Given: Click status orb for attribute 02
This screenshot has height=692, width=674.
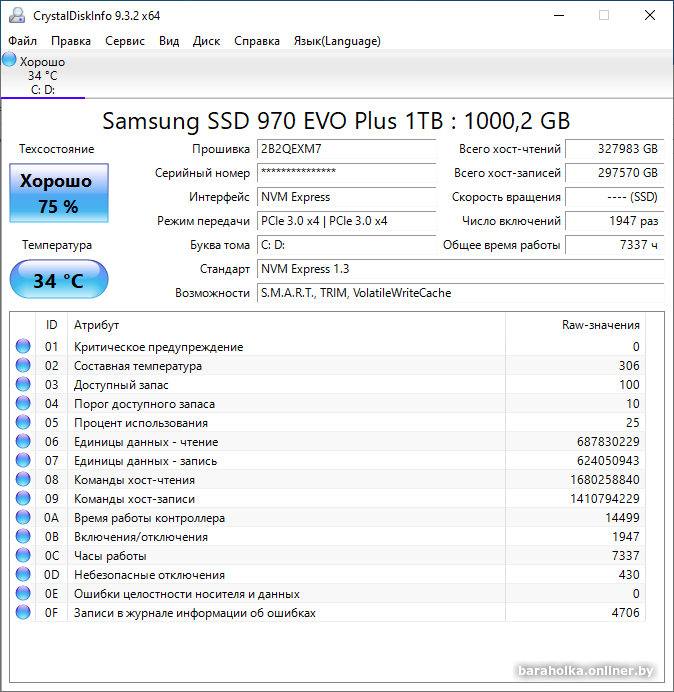Looking at the screenshot, I should 23,365.
